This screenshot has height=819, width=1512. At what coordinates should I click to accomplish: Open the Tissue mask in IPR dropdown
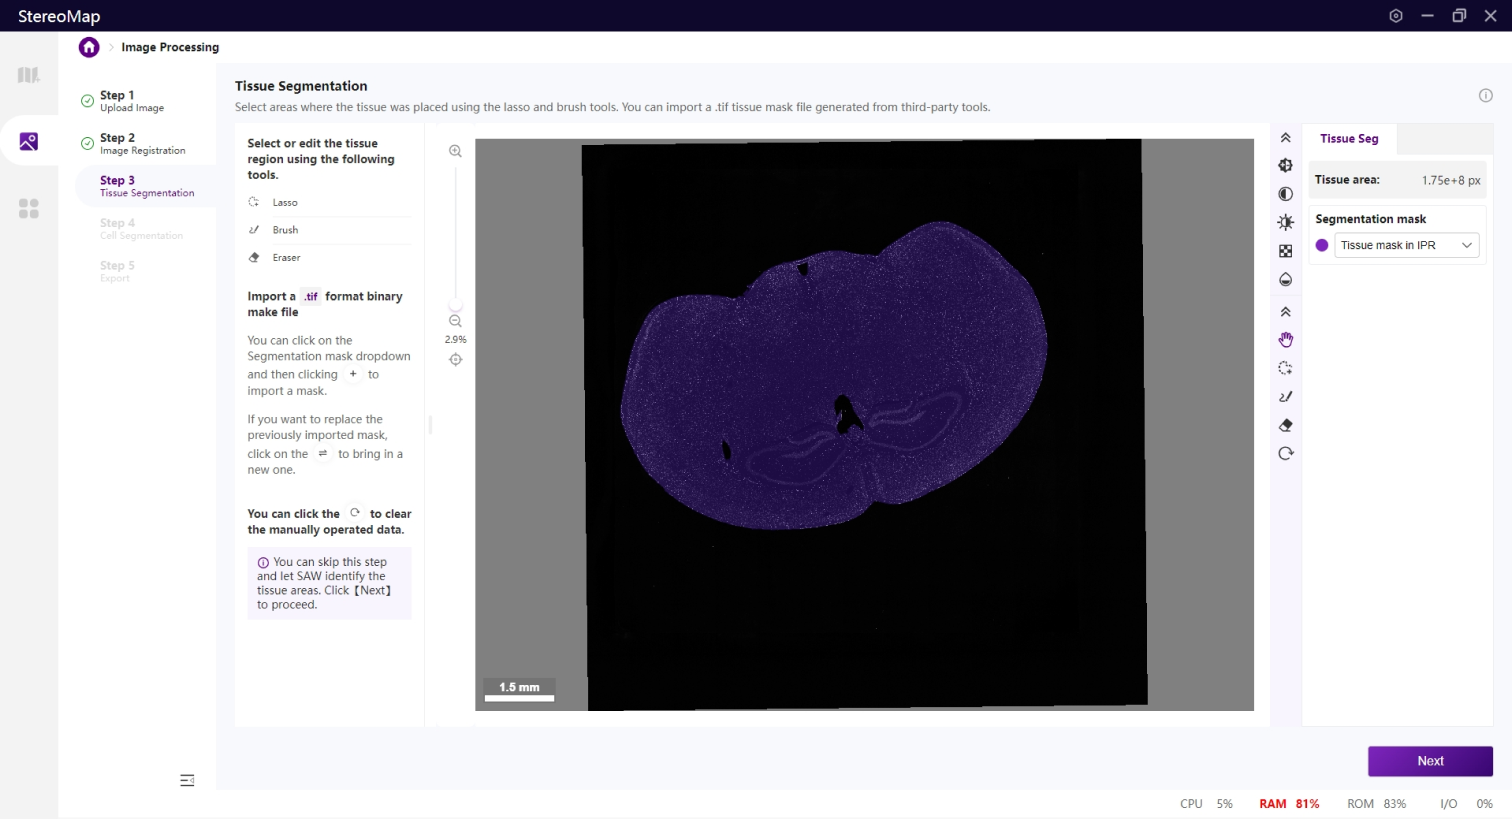click(1406, 245)
